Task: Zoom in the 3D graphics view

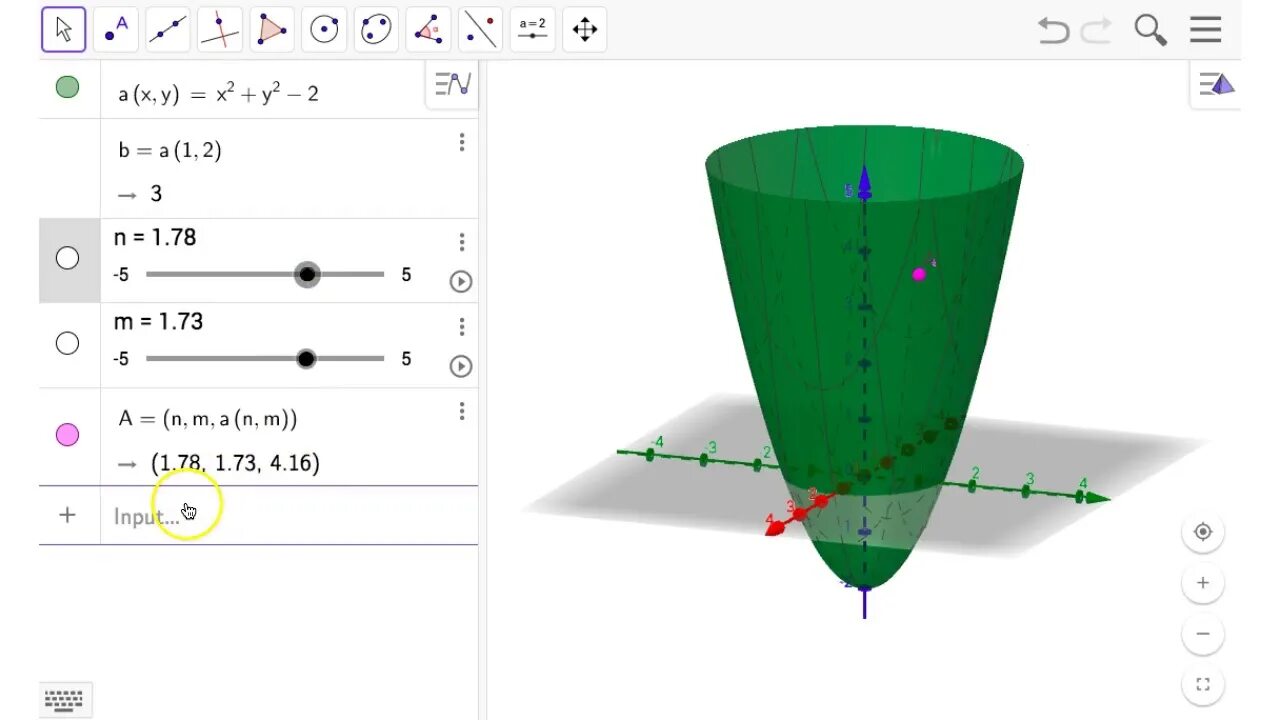Action: pos(1203,583)
